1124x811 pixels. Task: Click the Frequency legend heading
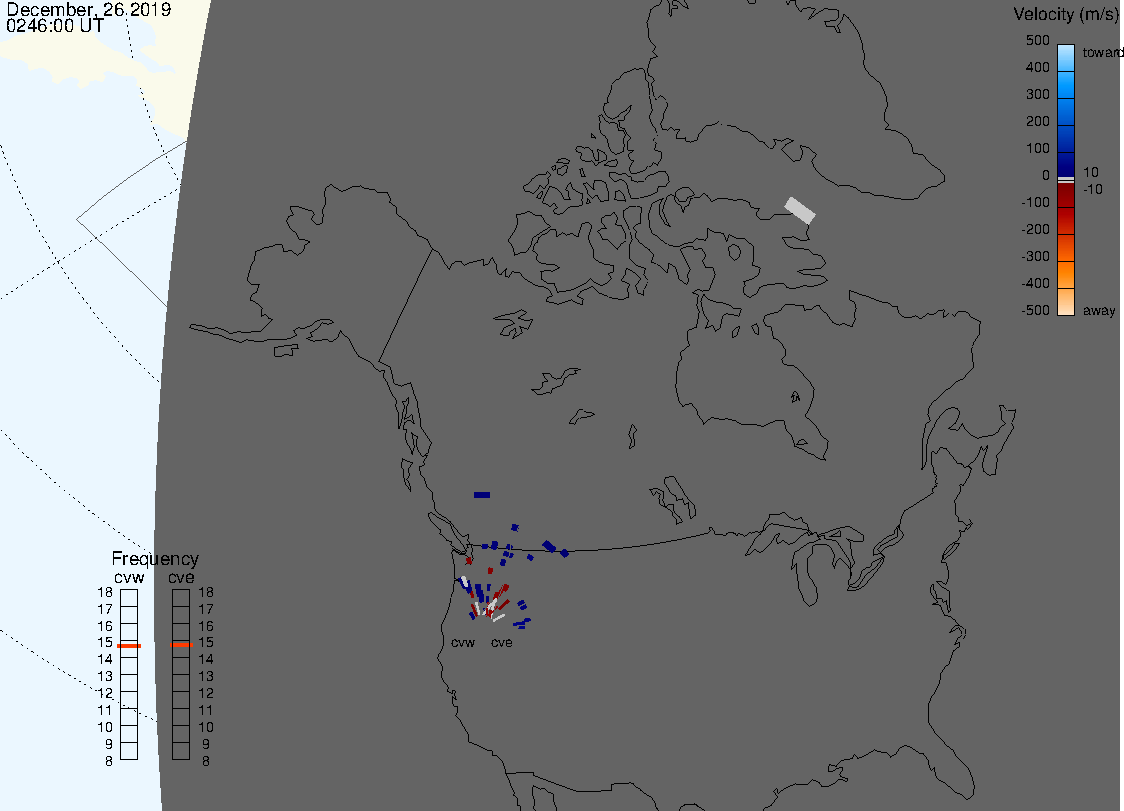point(155,559)
